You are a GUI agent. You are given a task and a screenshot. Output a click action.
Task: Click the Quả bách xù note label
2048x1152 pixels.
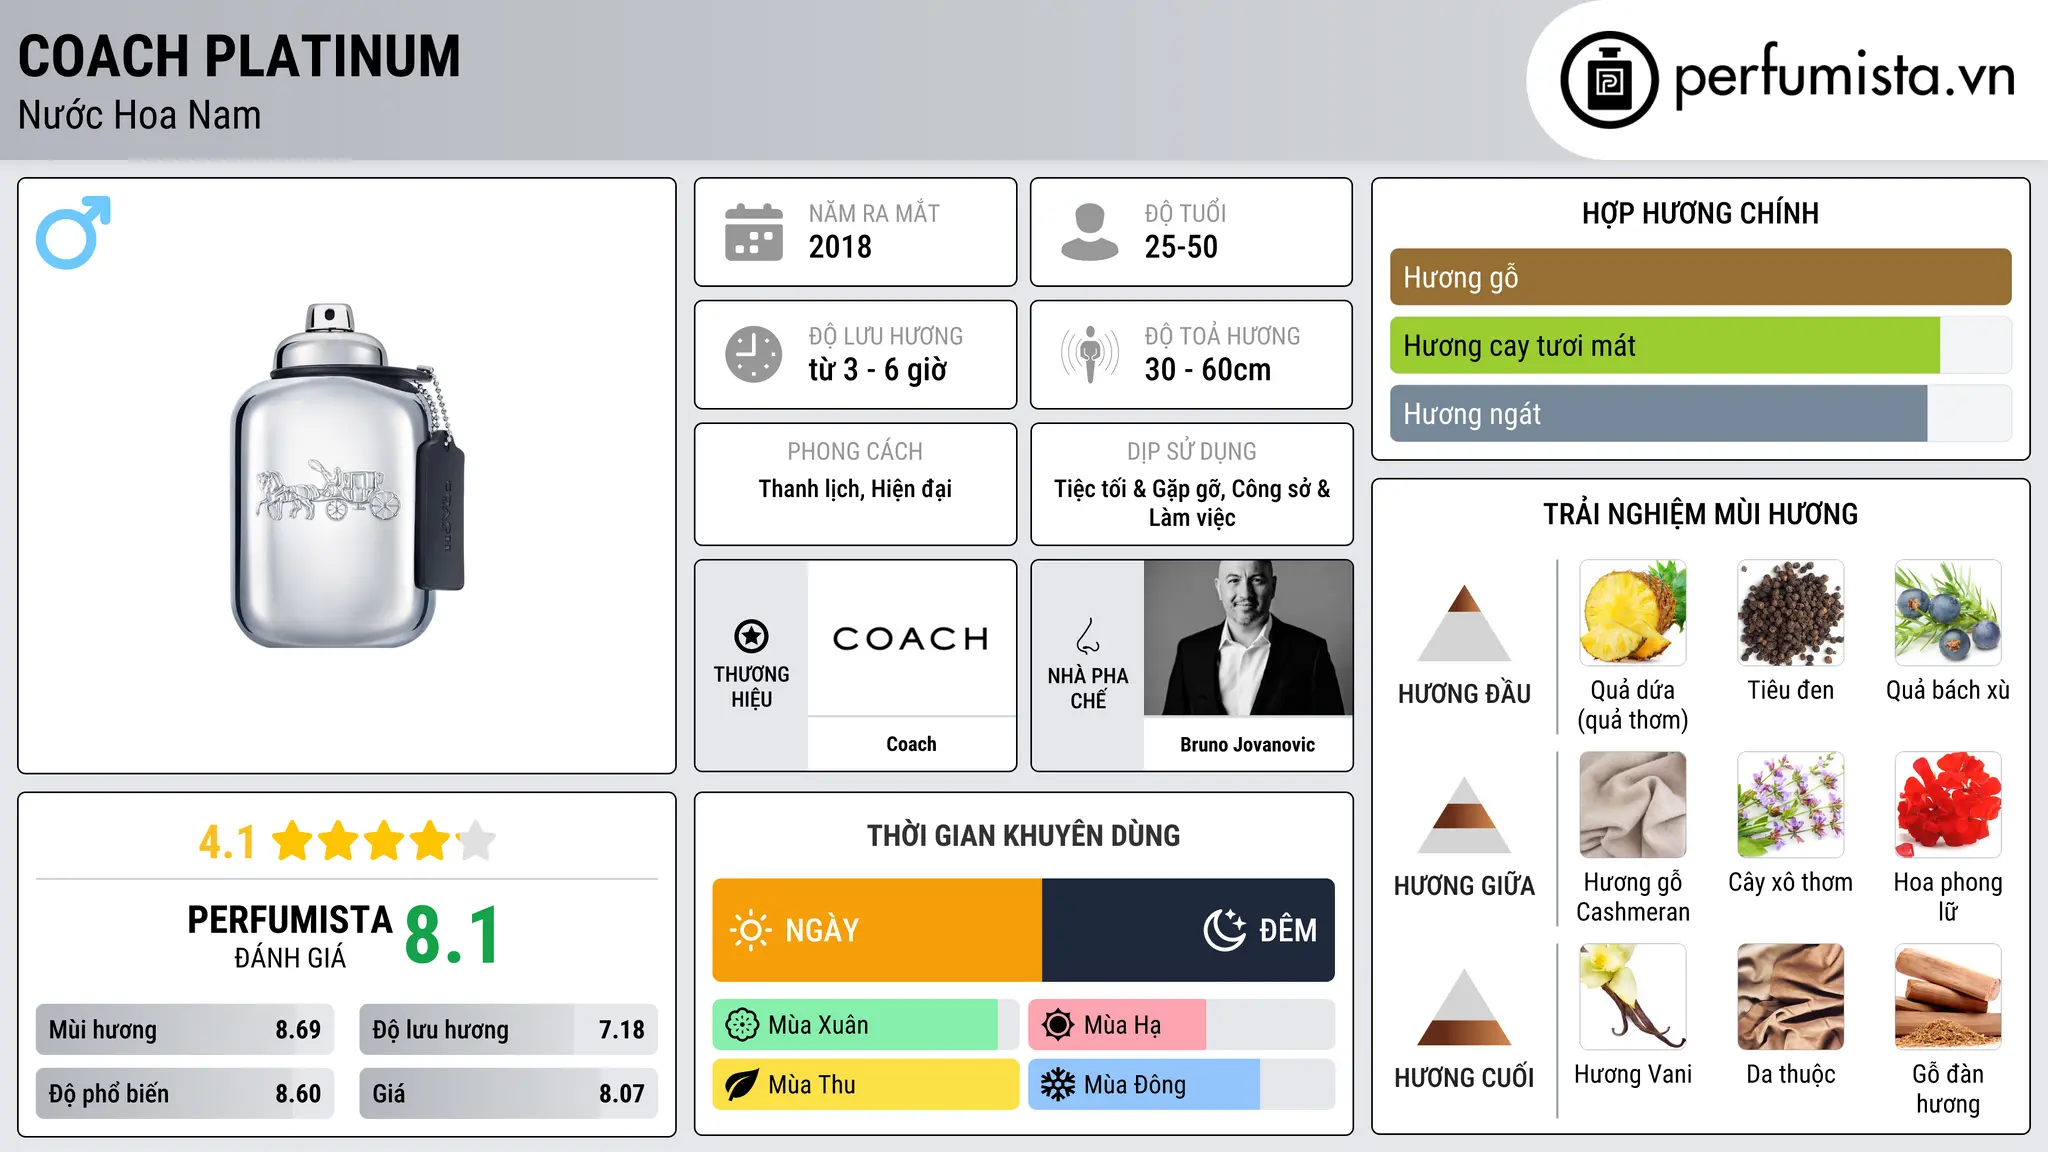[x=1948, y=690]
